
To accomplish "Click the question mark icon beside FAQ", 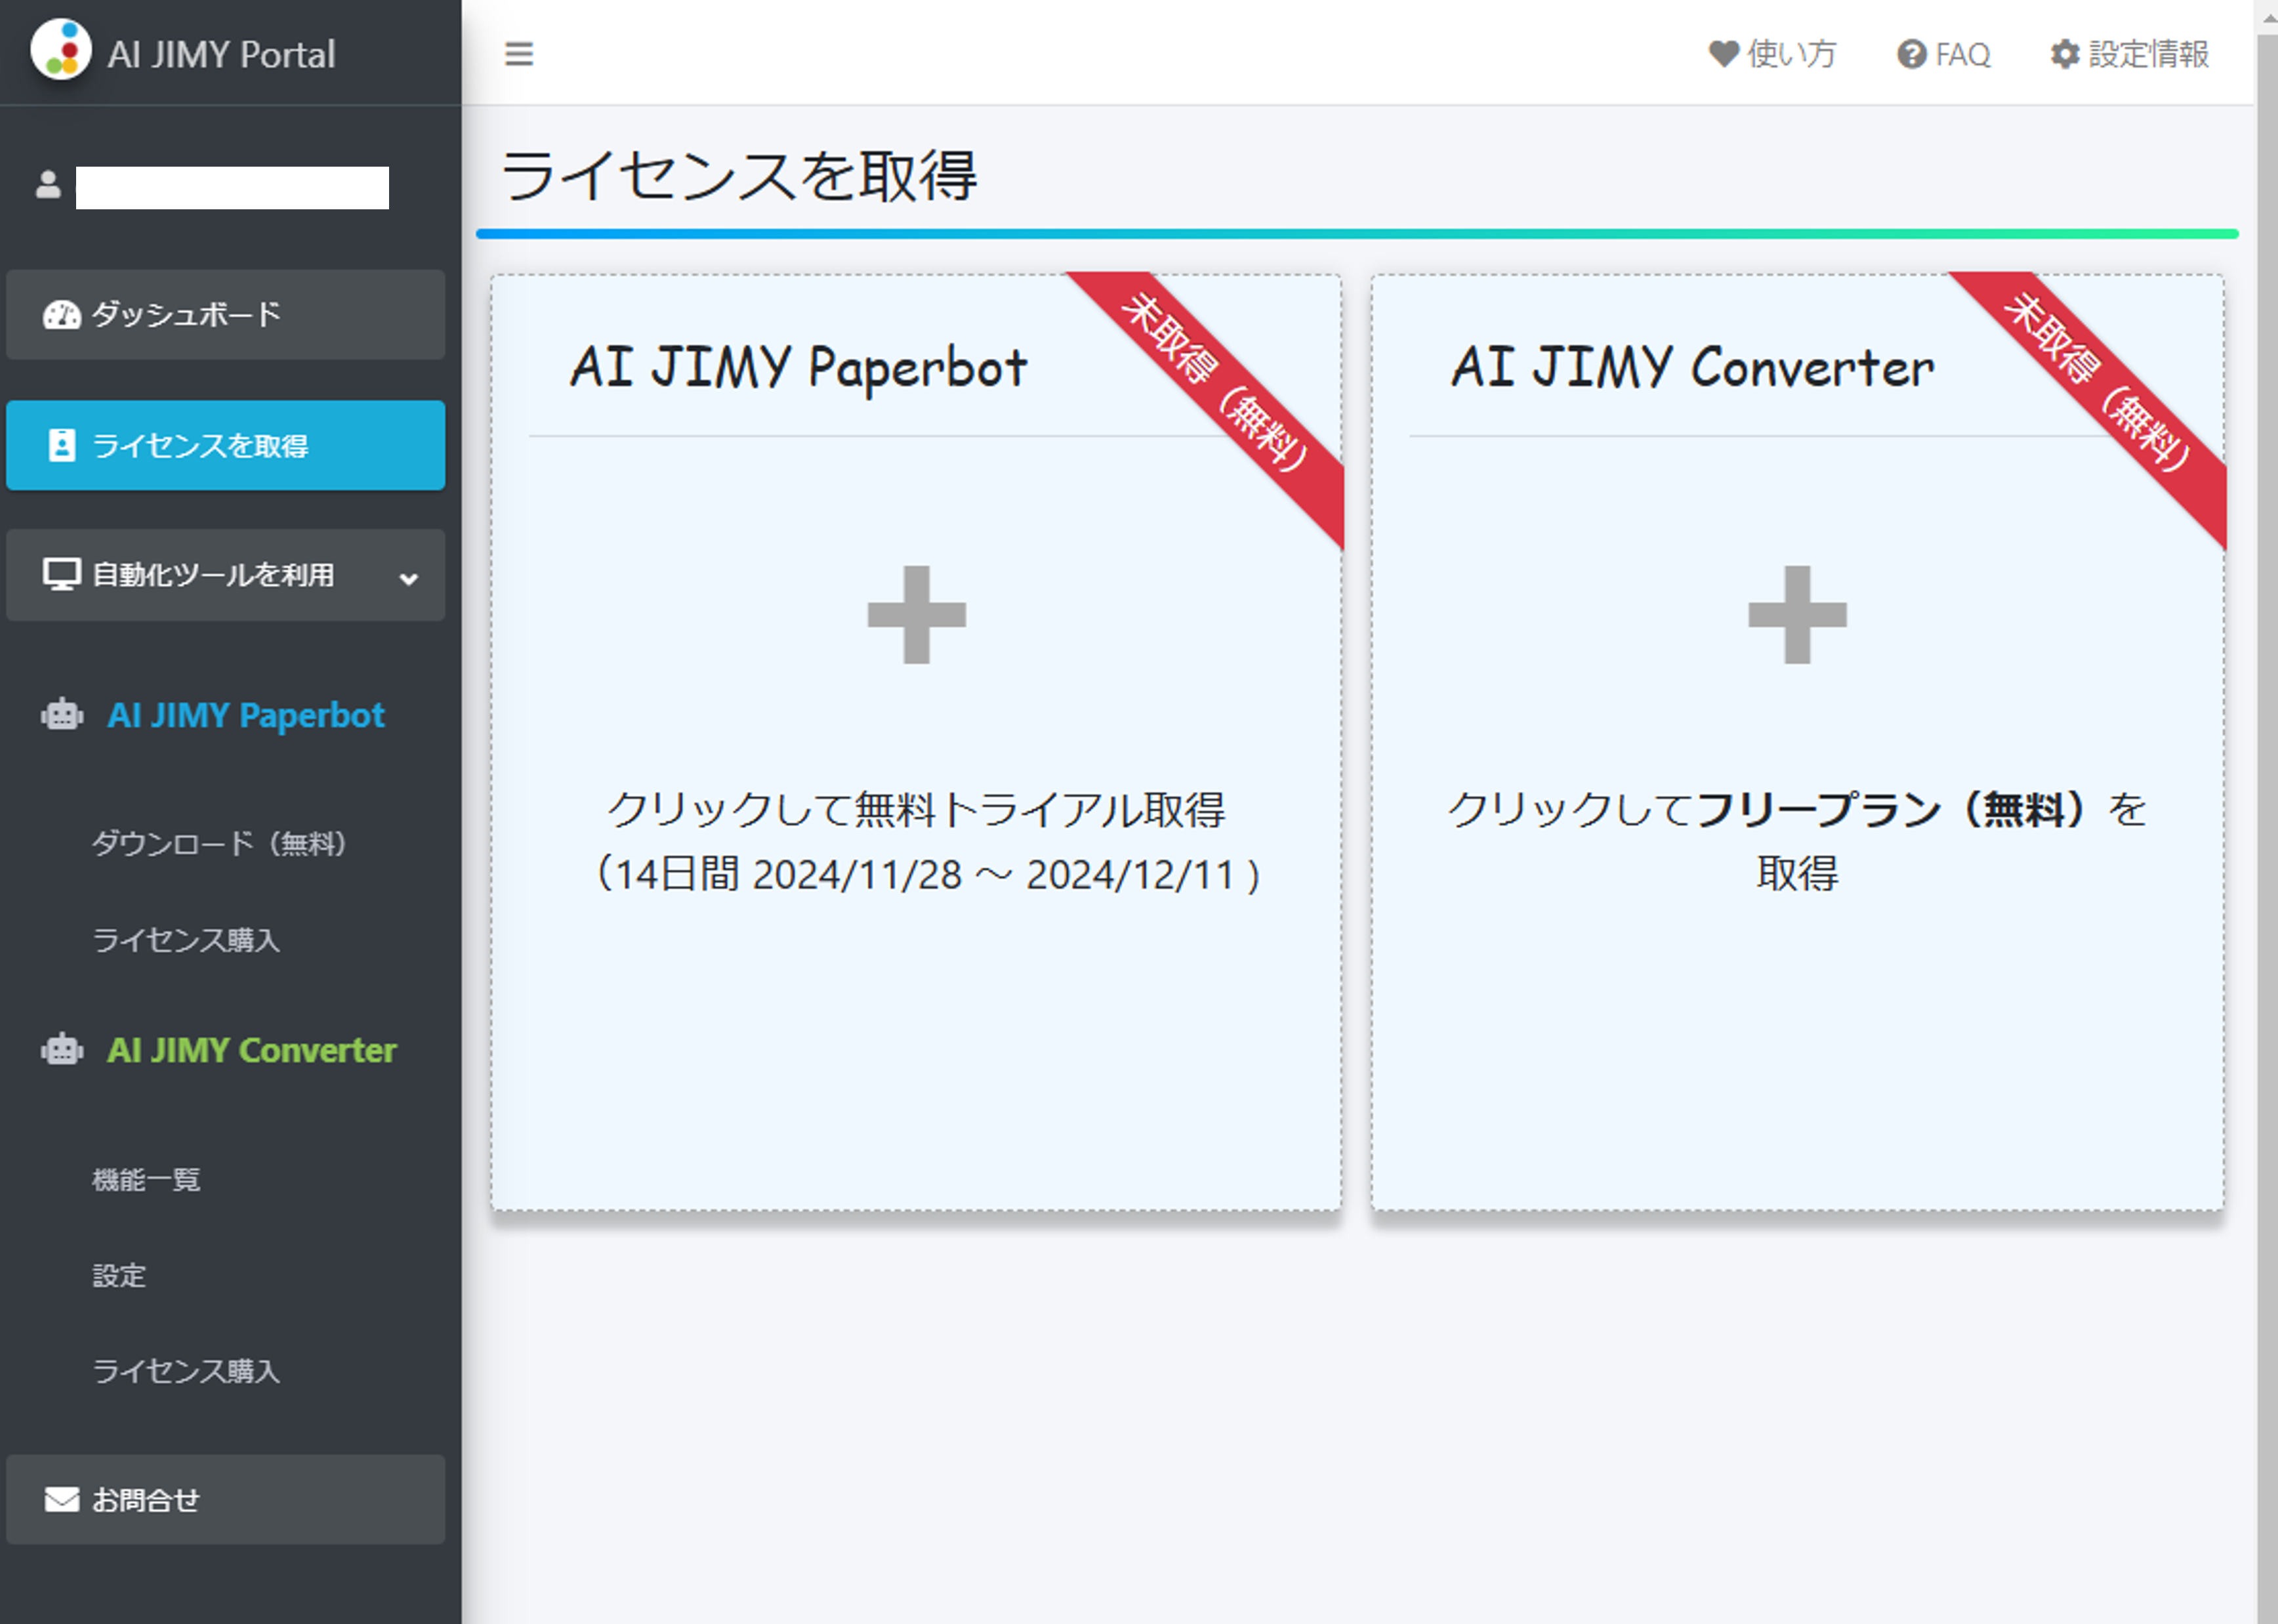I will pyautogui.click(x=1911, y=54).
